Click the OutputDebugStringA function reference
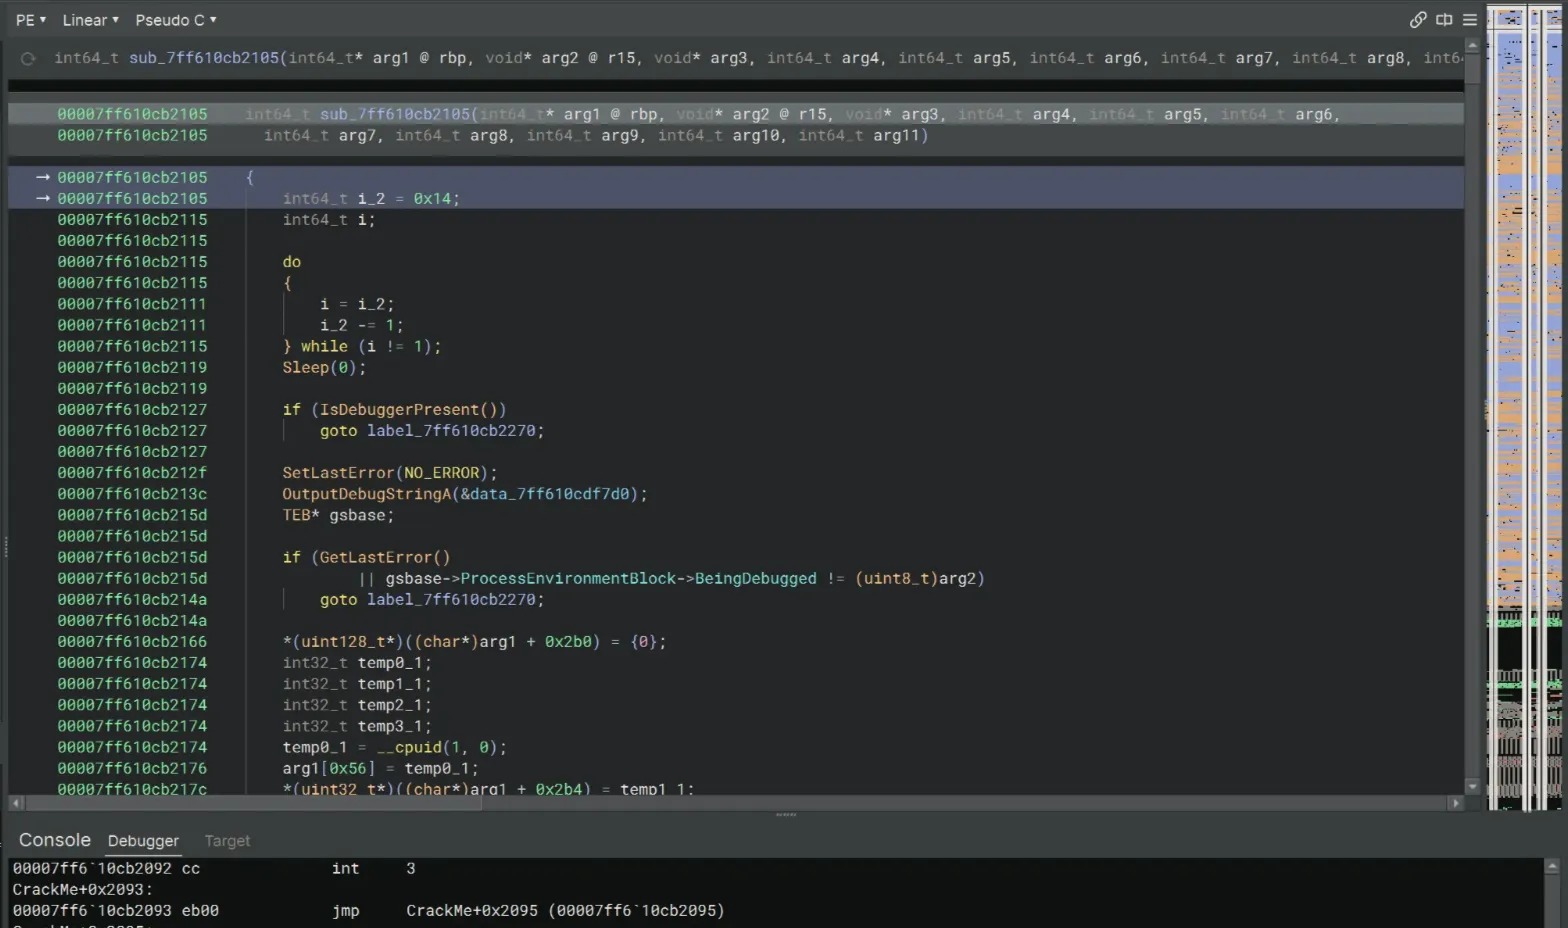Viewport: 1568px width, 928px height. (x=367, y=494)
